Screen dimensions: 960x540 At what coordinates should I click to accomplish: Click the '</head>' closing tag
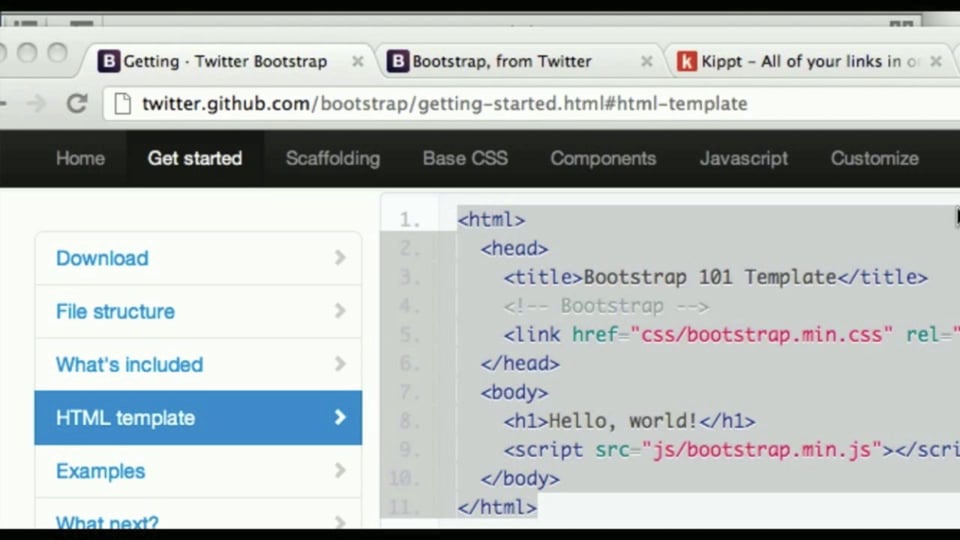[x=520, y=364]
